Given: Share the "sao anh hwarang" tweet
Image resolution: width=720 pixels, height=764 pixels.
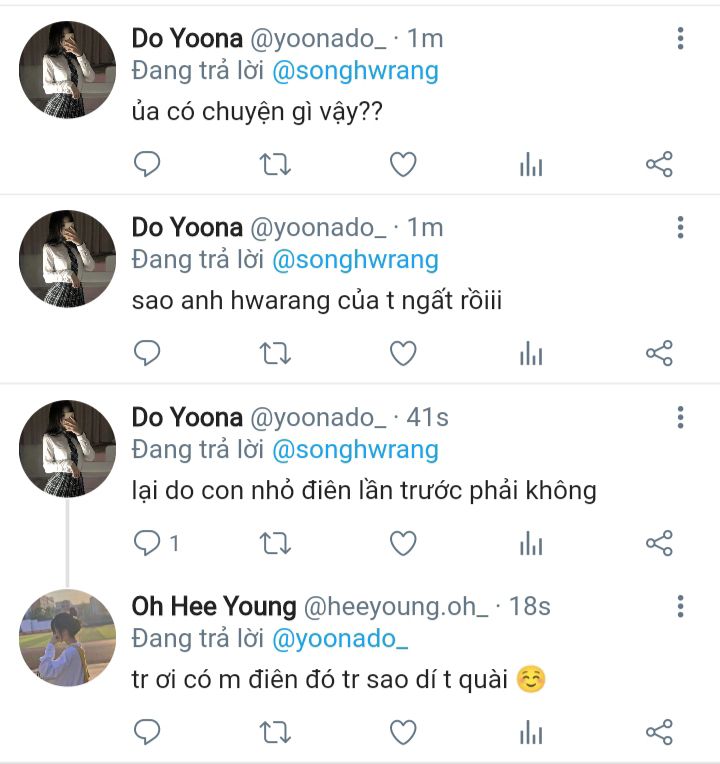Looking at the screenshot, I should (659, 354).
